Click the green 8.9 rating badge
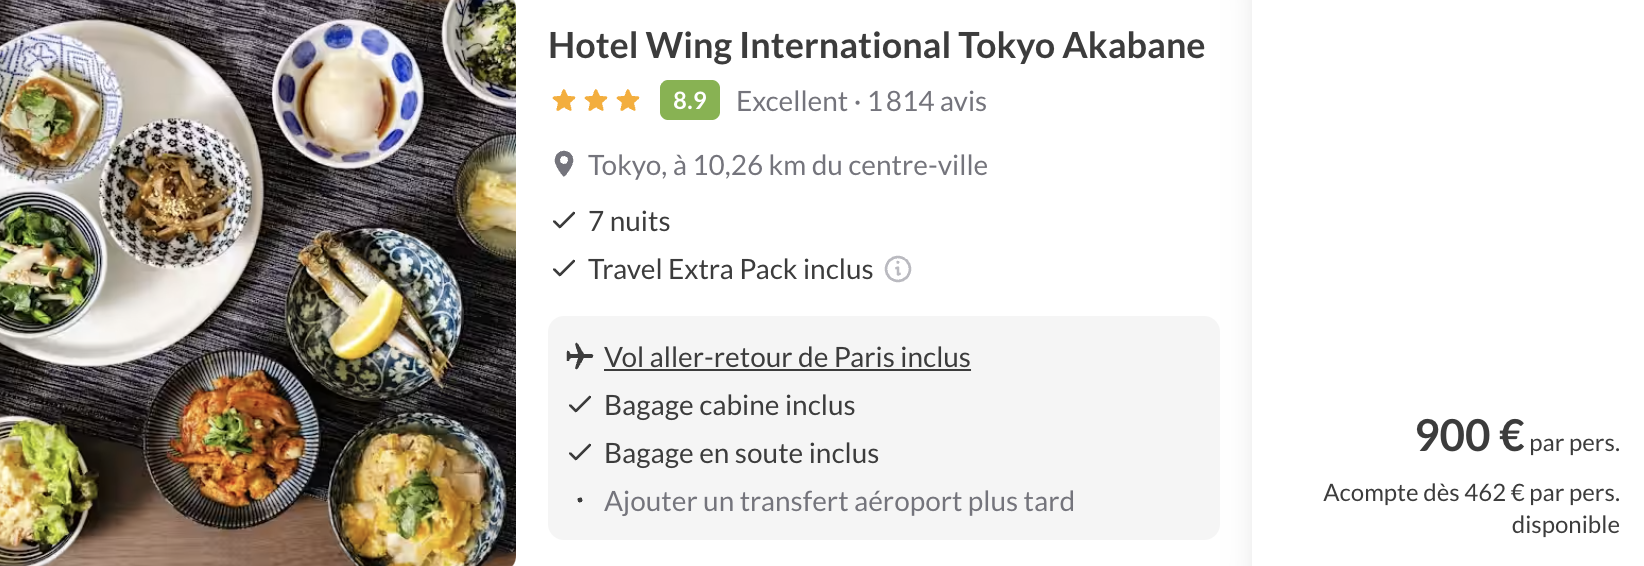 click(690, 100)
